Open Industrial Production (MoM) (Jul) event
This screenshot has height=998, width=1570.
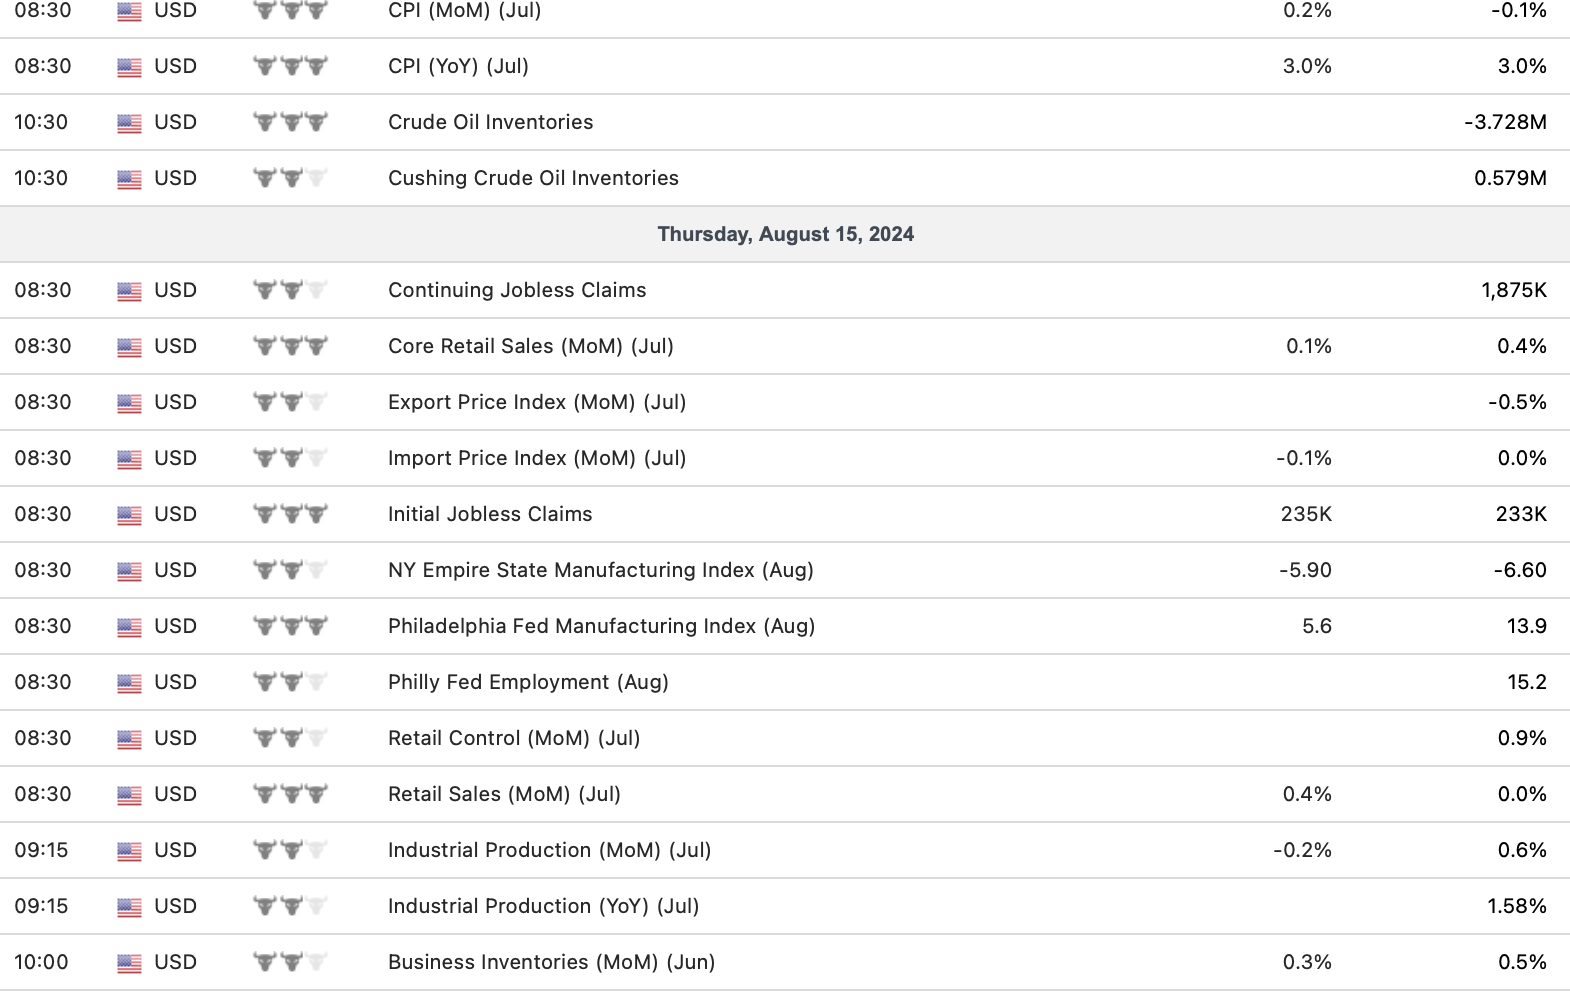pos(549,850)
